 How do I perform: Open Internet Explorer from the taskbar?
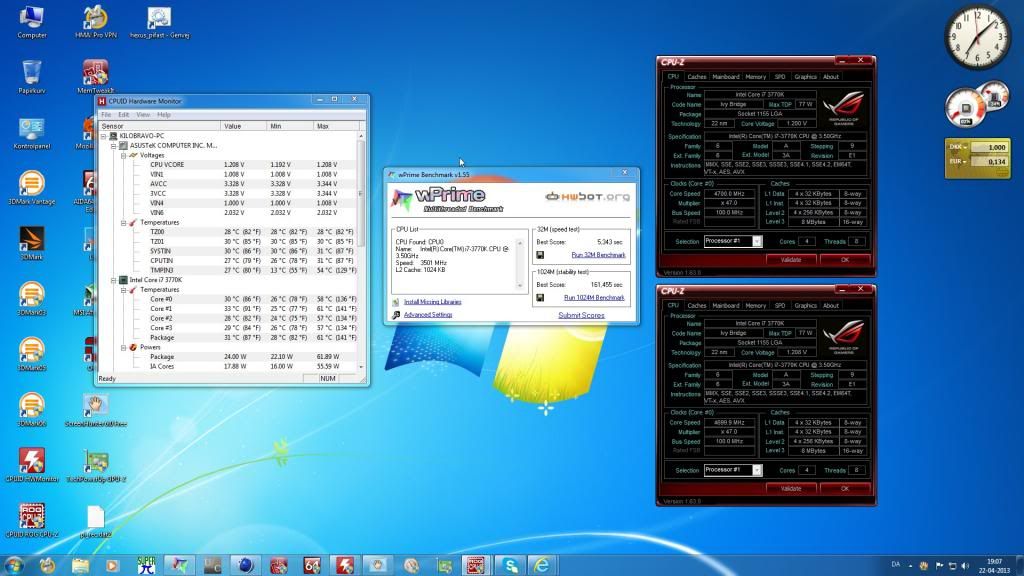pyautogui.click(x=542, y=565)
